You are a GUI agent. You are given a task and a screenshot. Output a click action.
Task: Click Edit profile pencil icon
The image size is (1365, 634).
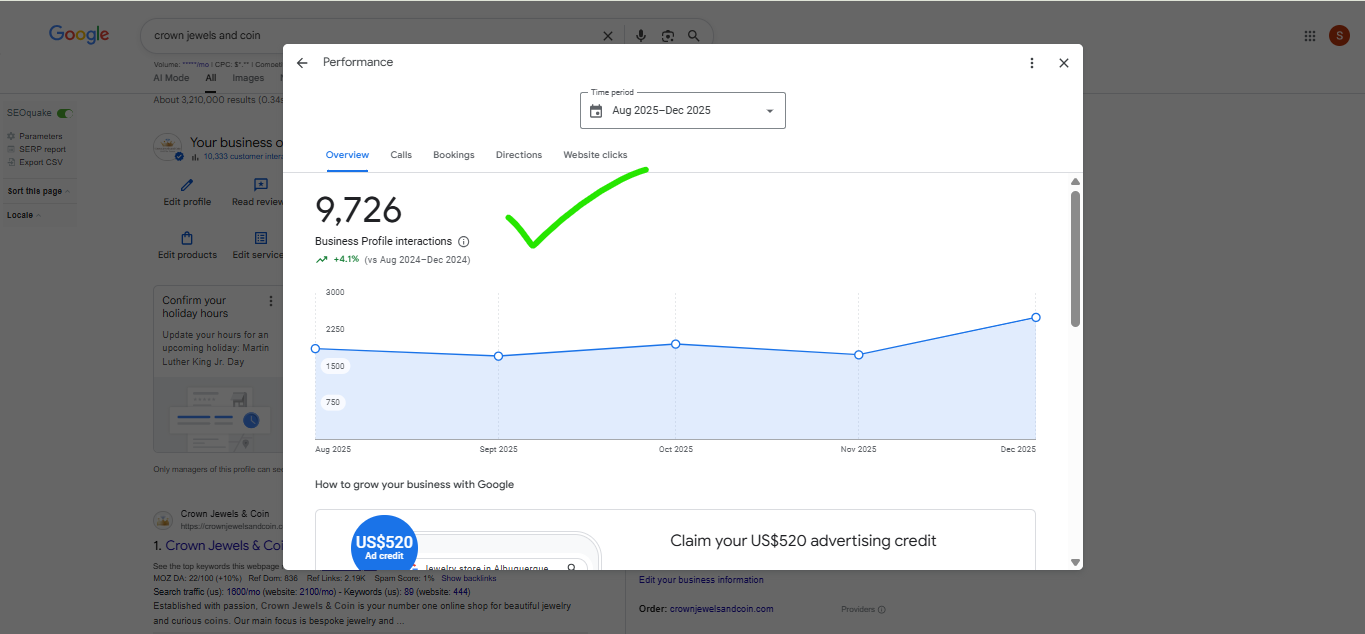tap(187, 185)
